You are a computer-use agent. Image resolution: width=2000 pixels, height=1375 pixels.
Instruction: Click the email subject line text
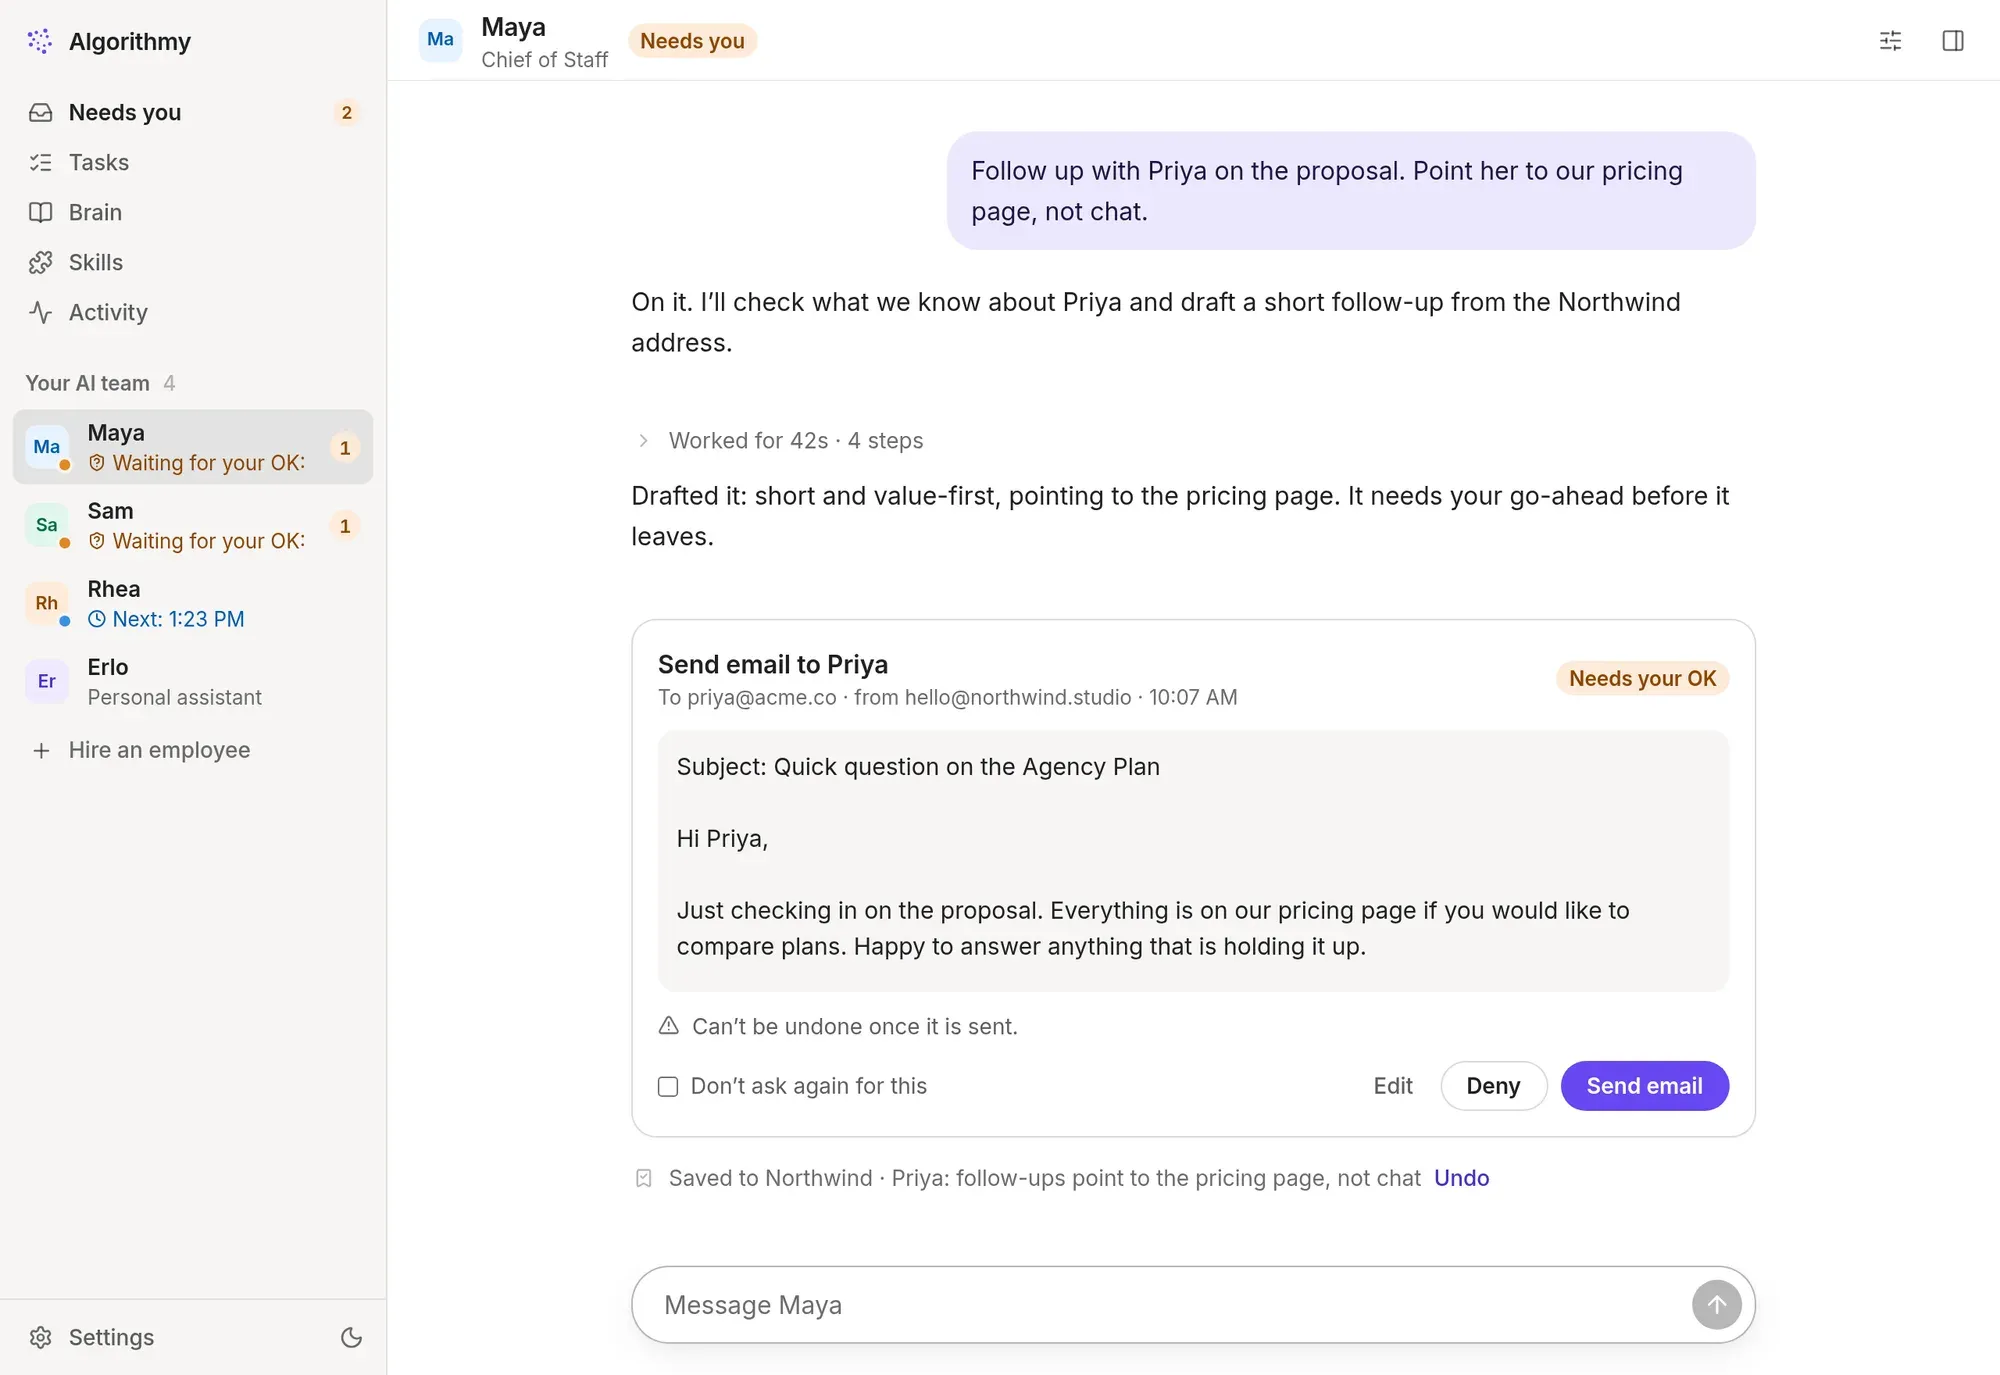click(918, 767)
